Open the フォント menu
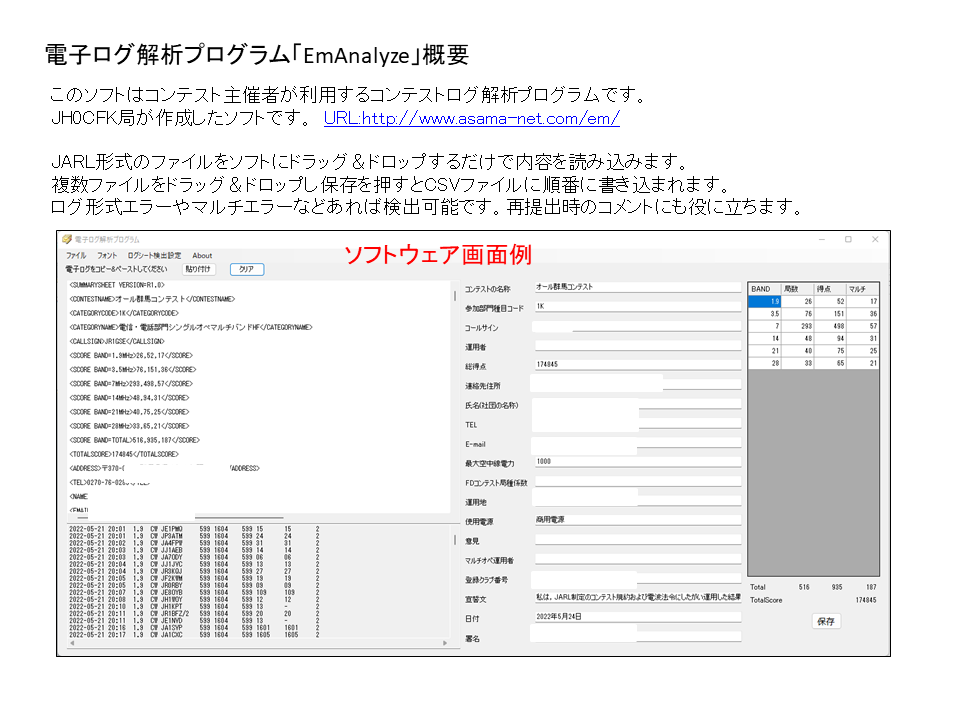The width and height of the screenshot is (960, 720). point(107,256)
